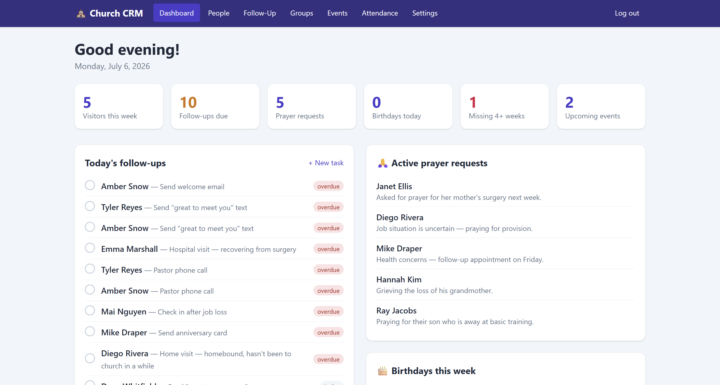Mark Mike Draper's anniversary card task done
The width and height of the screenshot is (720, 385).
click(90, 332)
